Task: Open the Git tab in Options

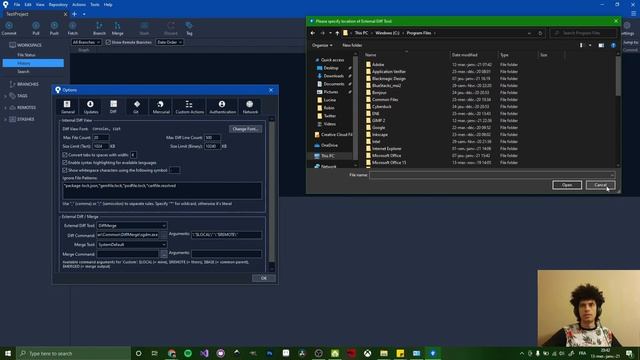Action: tap(136, 107)
